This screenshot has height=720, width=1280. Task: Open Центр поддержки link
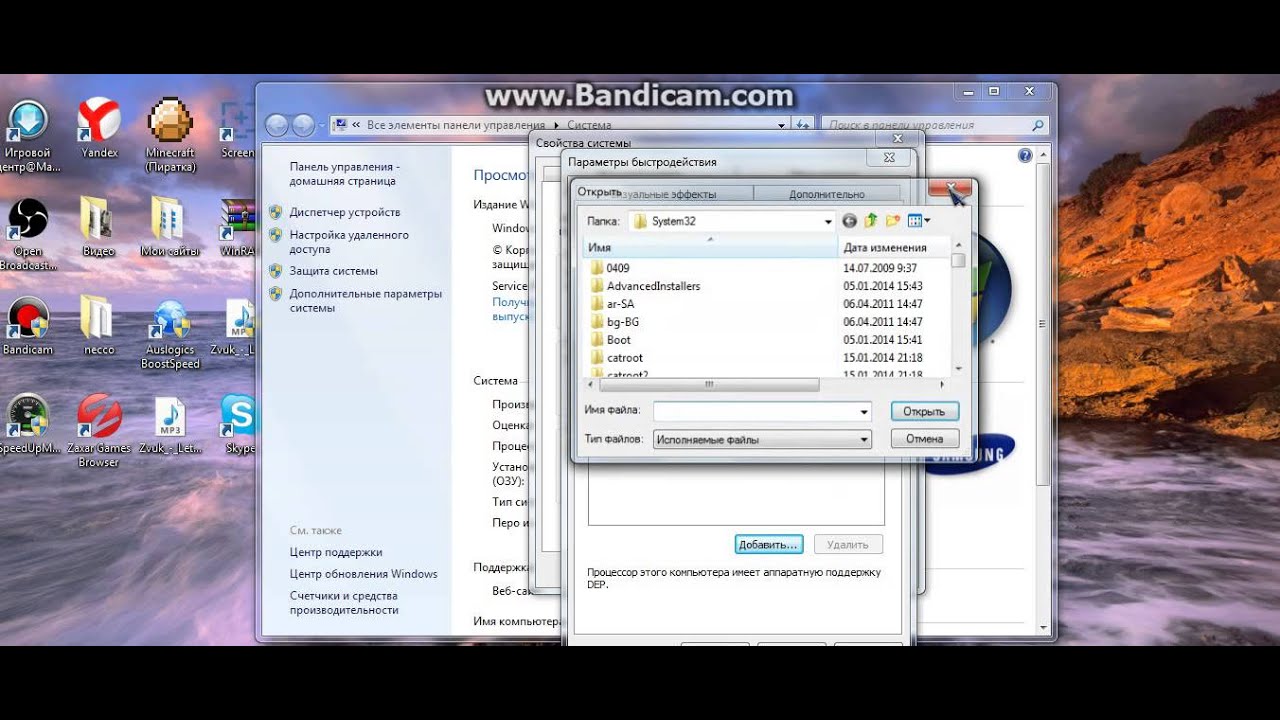point(336,552)
